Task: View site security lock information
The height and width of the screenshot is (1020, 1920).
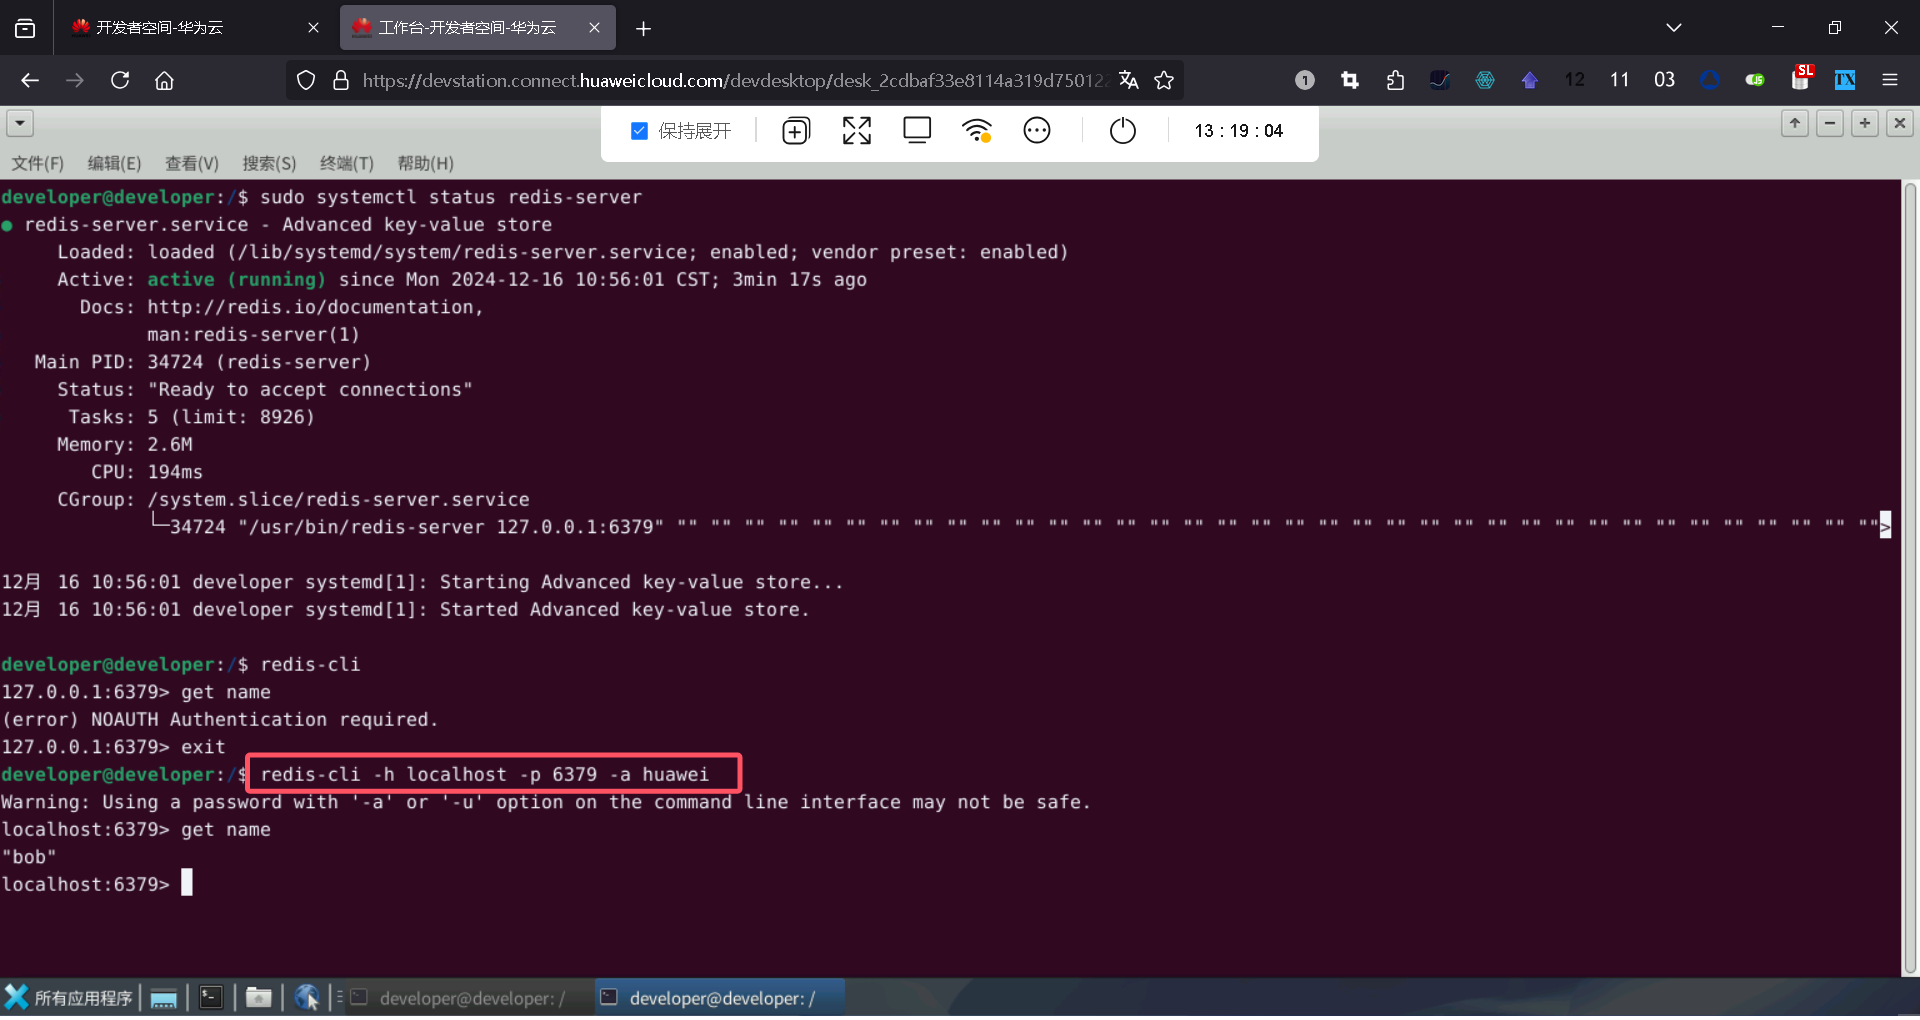Action: [341, 80]
